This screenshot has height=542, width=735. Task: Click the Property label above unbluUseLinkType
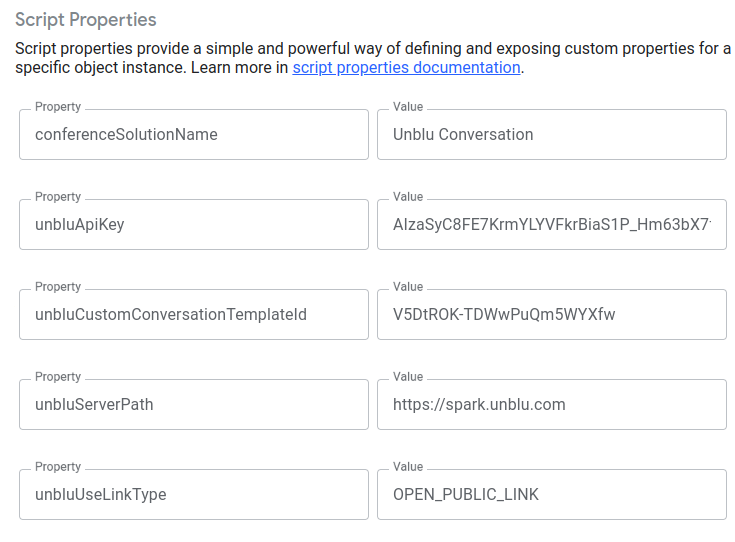pos(58,467)
